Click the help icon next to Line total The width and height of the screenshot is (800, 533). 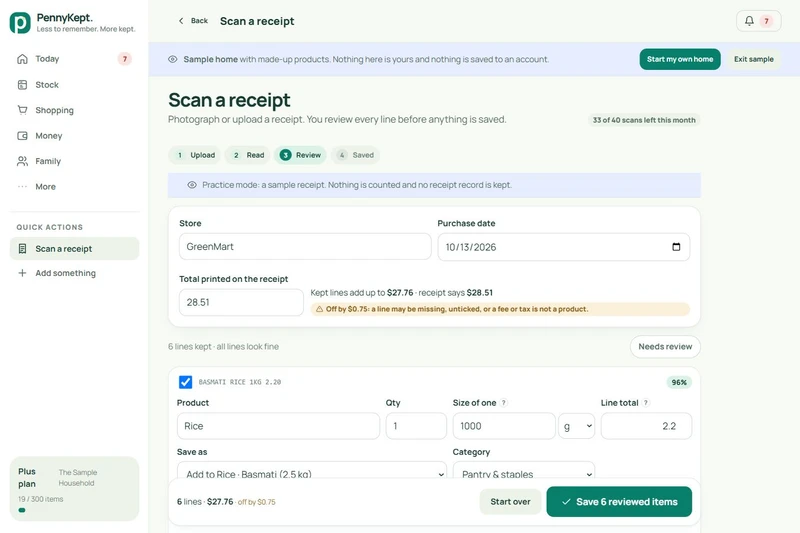(x=645, y=402)
